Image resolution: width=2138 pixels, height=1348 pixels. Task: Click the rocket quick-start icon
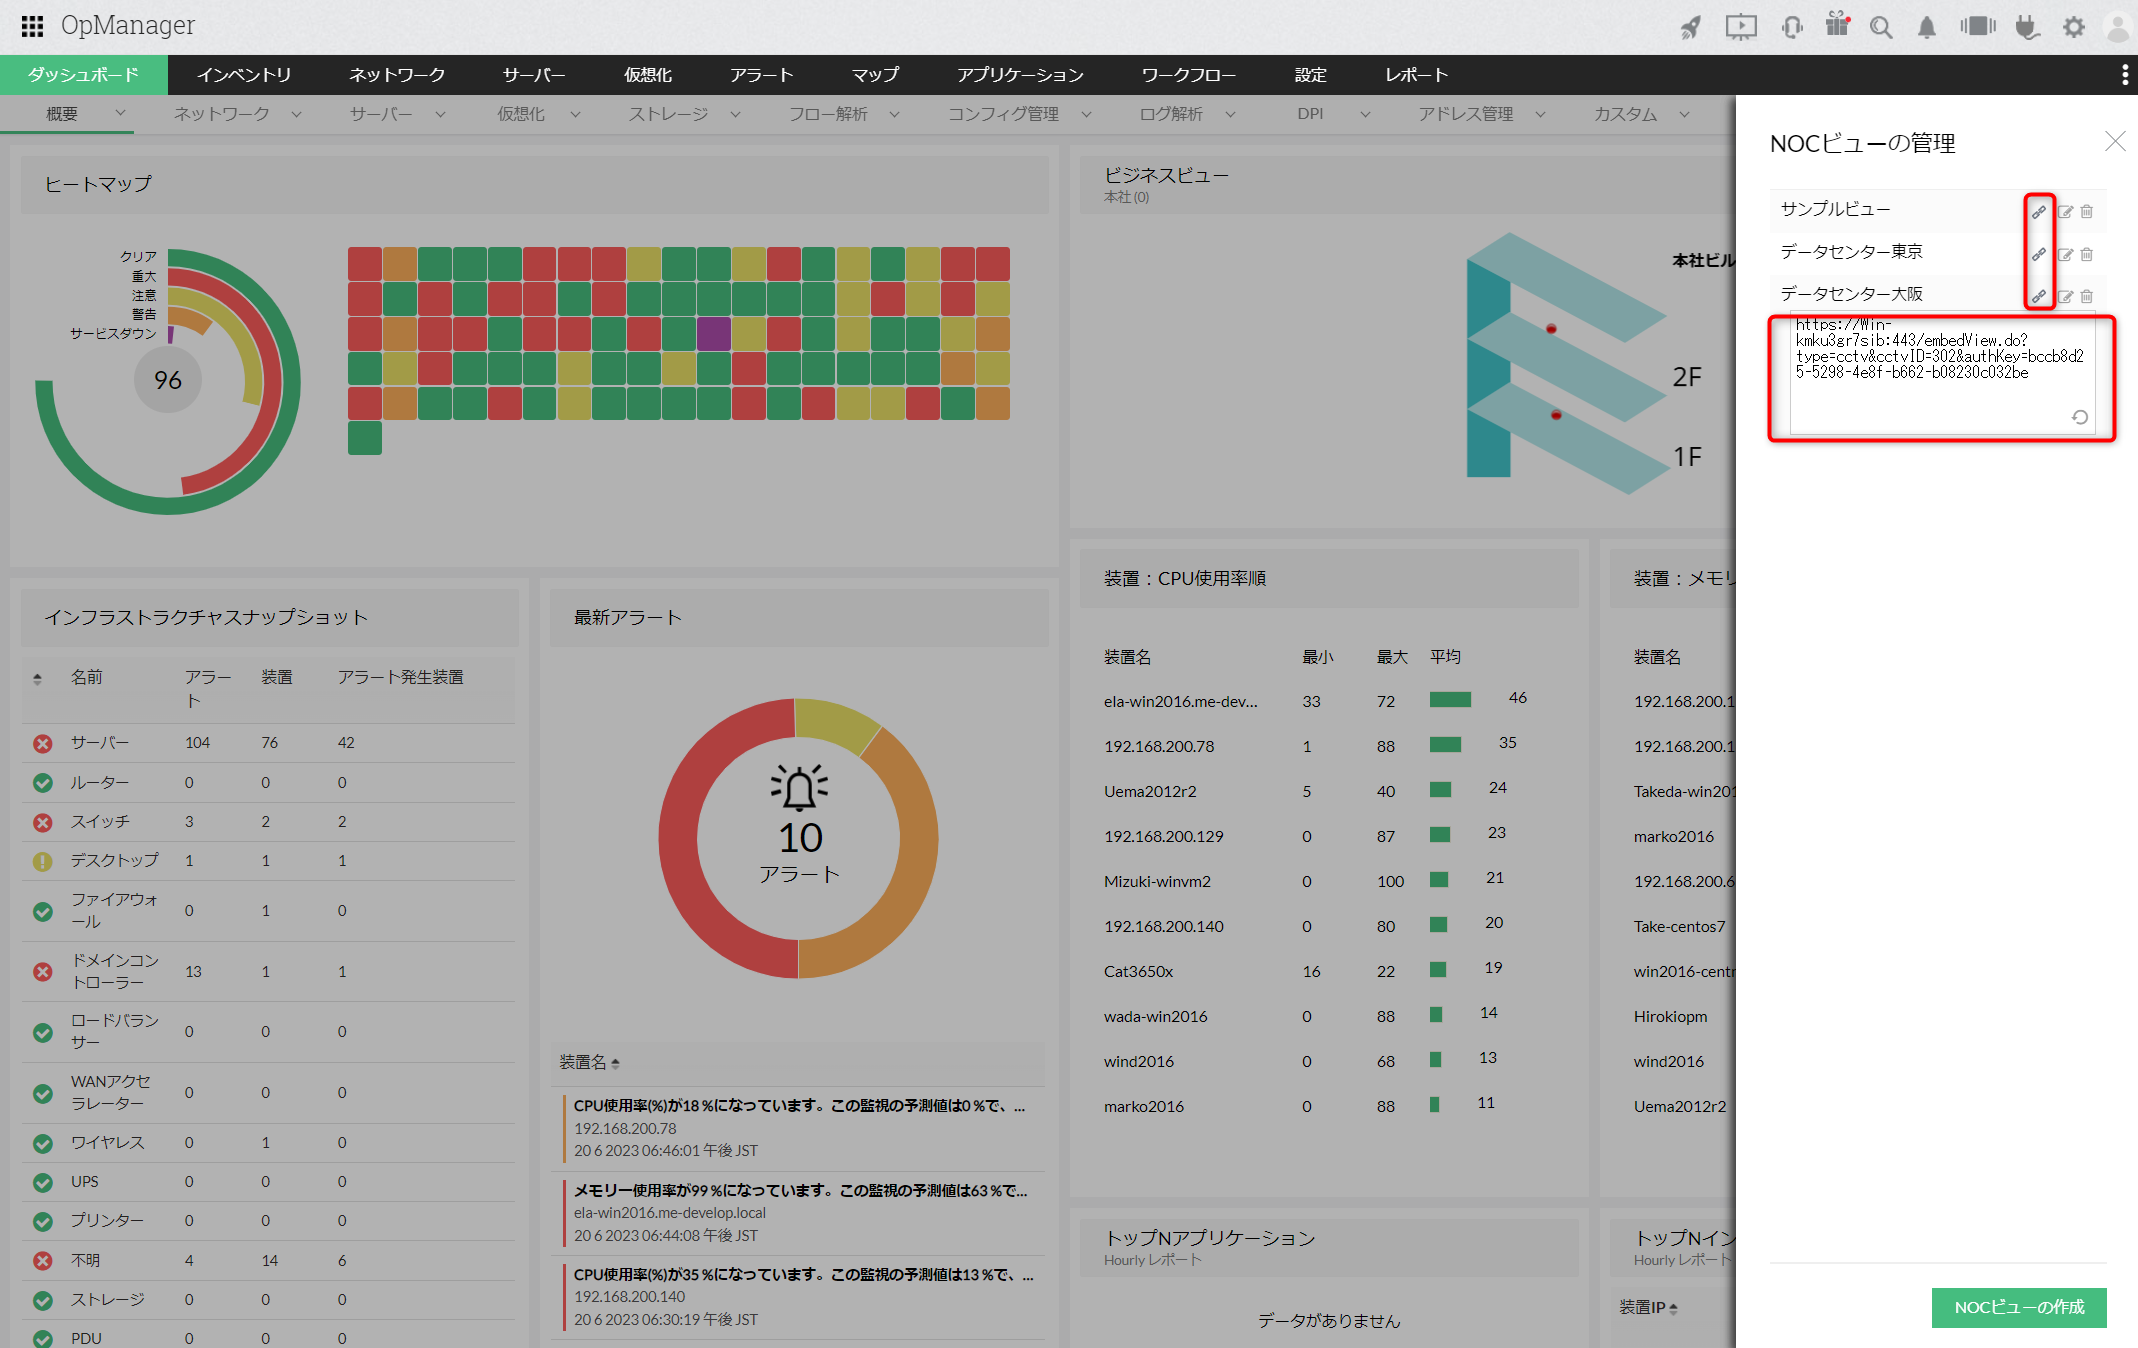(x=1691, y=27)
